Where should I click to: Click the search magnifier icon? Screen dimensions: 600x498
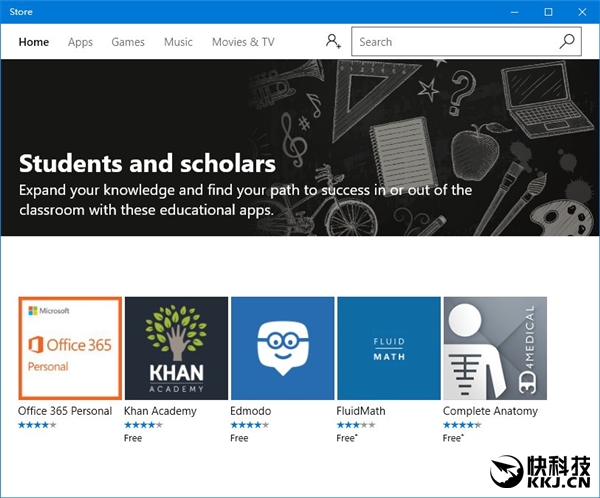567,42
